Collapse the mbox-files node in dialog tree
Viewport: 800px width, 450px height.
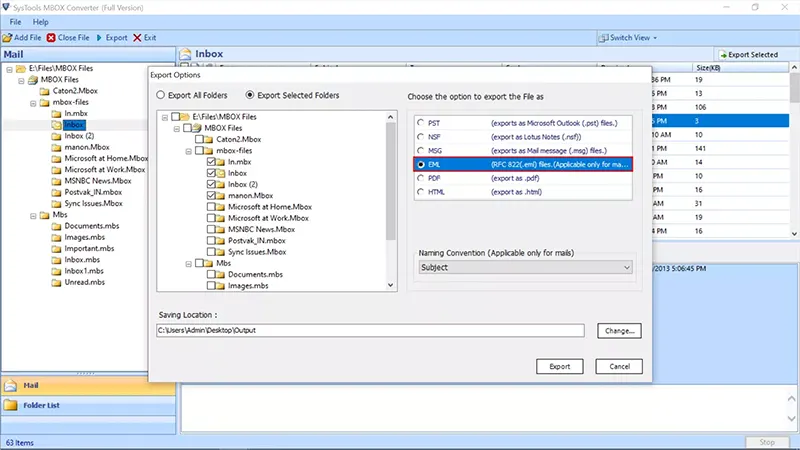(188, 151)
